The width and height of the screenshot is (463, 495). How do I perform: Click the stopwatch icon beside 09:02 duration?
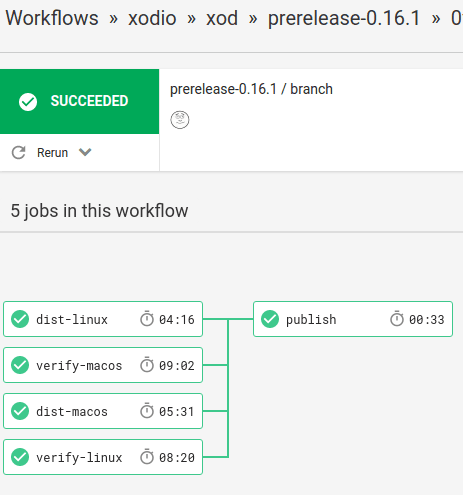(x=147, y=365)
